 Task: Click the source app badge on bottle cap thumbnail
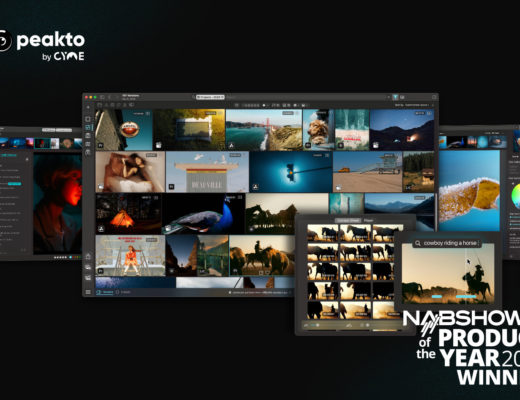click(100, 145)
